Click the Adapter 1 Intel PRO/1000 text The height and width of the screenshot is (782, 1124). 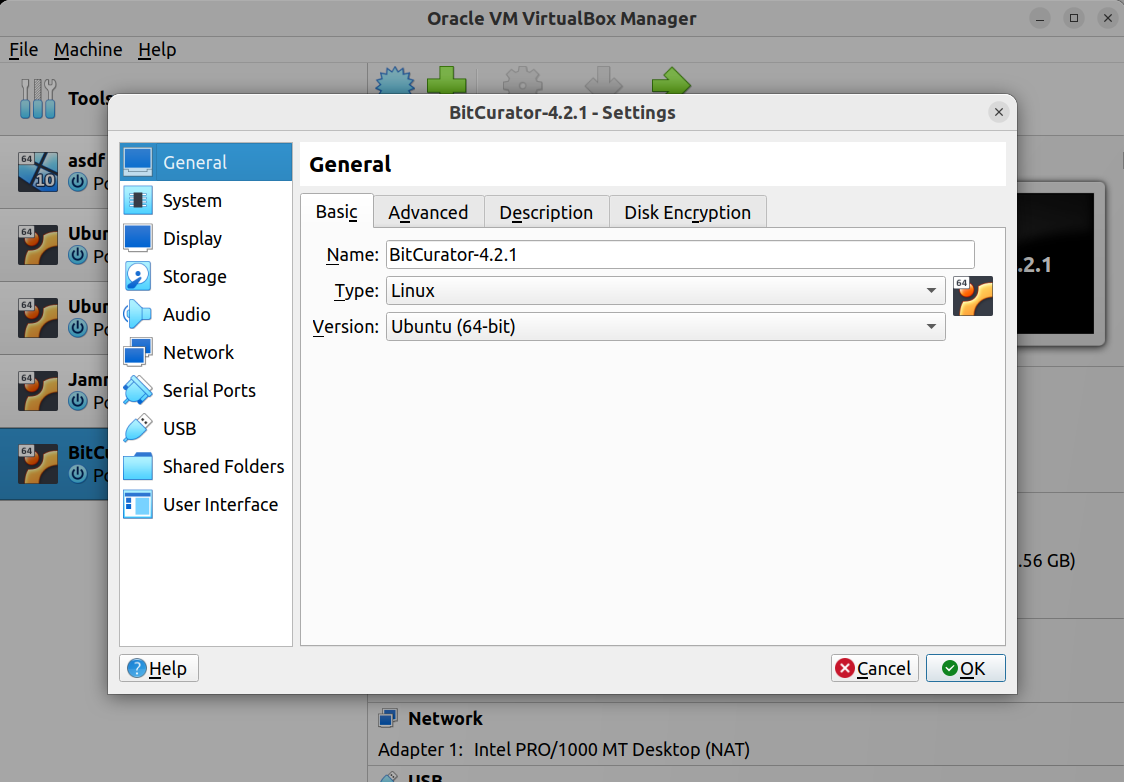[564, 749]
